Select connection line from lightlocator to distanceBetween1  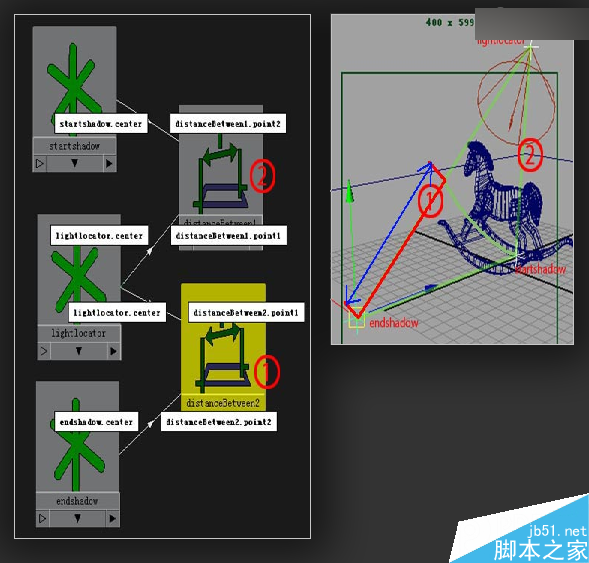point(150,250)
